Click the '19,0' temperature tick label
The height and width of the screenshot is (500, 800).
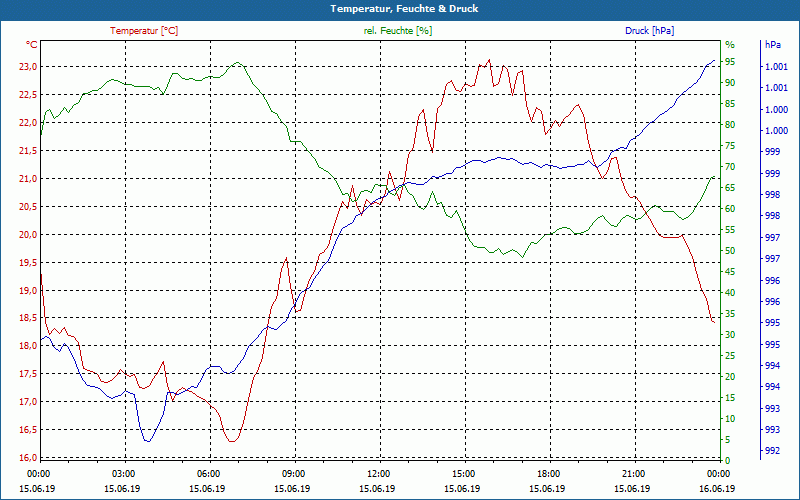(x=28, y=290)
